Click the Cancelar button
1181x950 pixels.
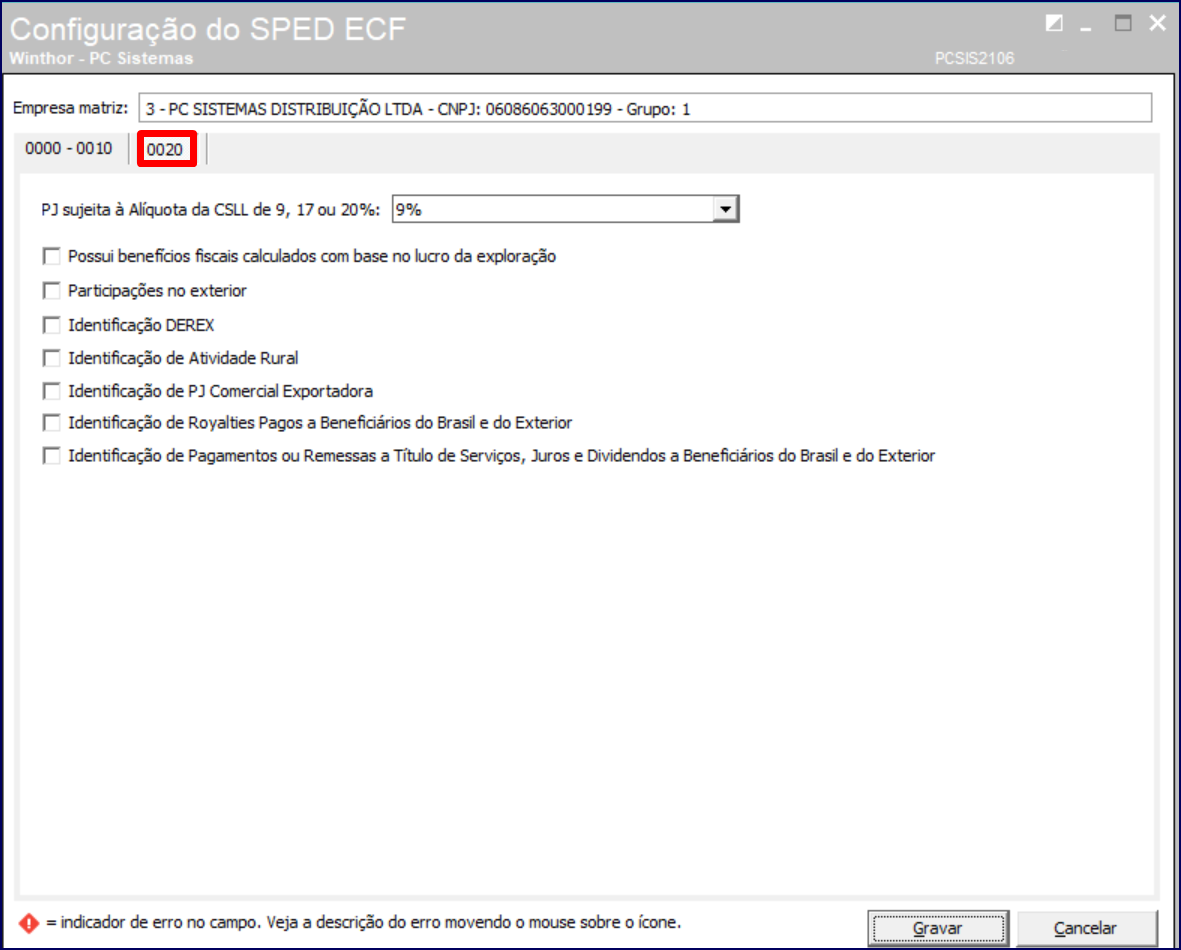click(1086, 928)
